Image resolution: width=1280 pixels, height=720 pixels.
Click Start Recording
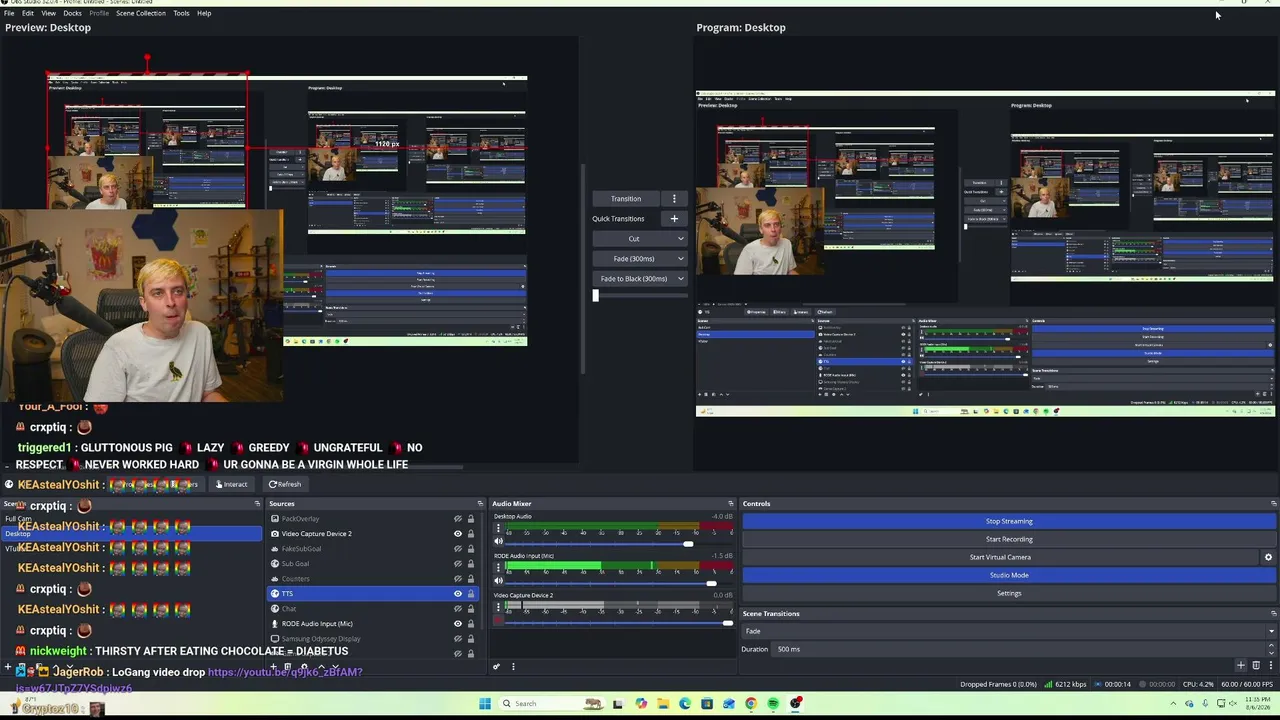[1009, 540]
